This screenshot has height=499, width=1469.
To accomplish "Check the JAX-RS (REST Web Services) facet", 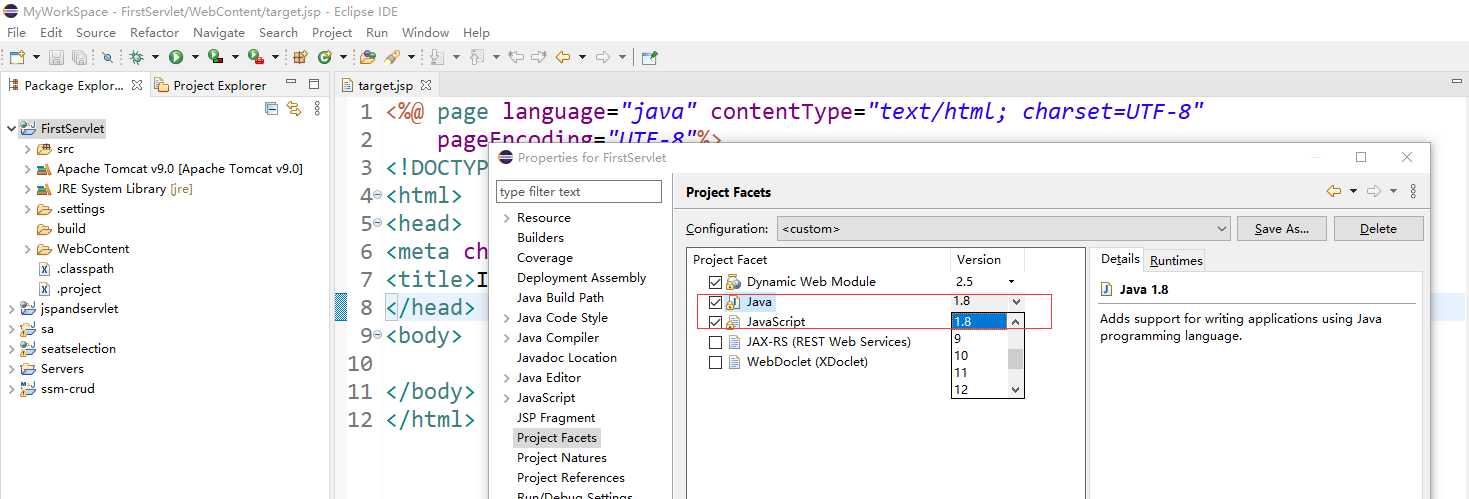I will [715, 342].
